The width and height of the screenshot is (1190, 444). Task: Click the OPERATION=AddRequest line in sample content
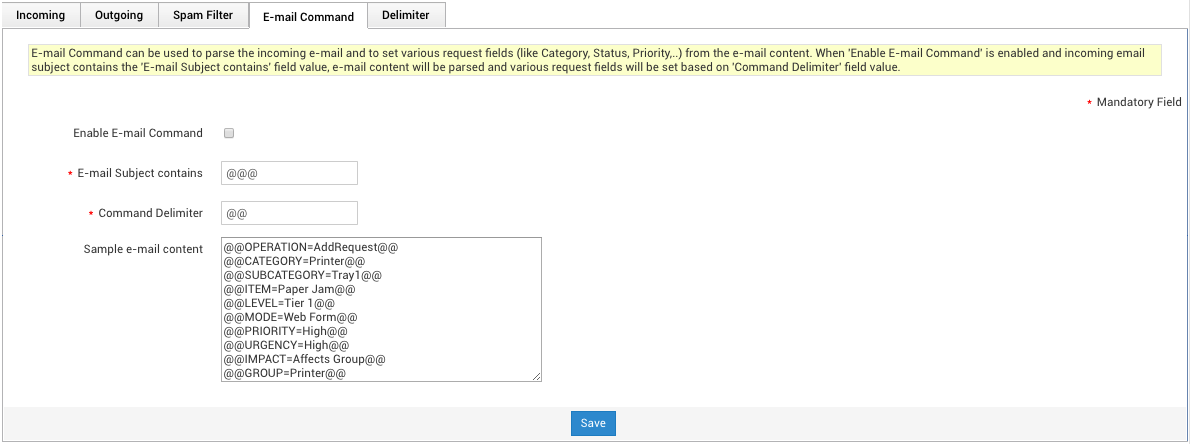312,246
